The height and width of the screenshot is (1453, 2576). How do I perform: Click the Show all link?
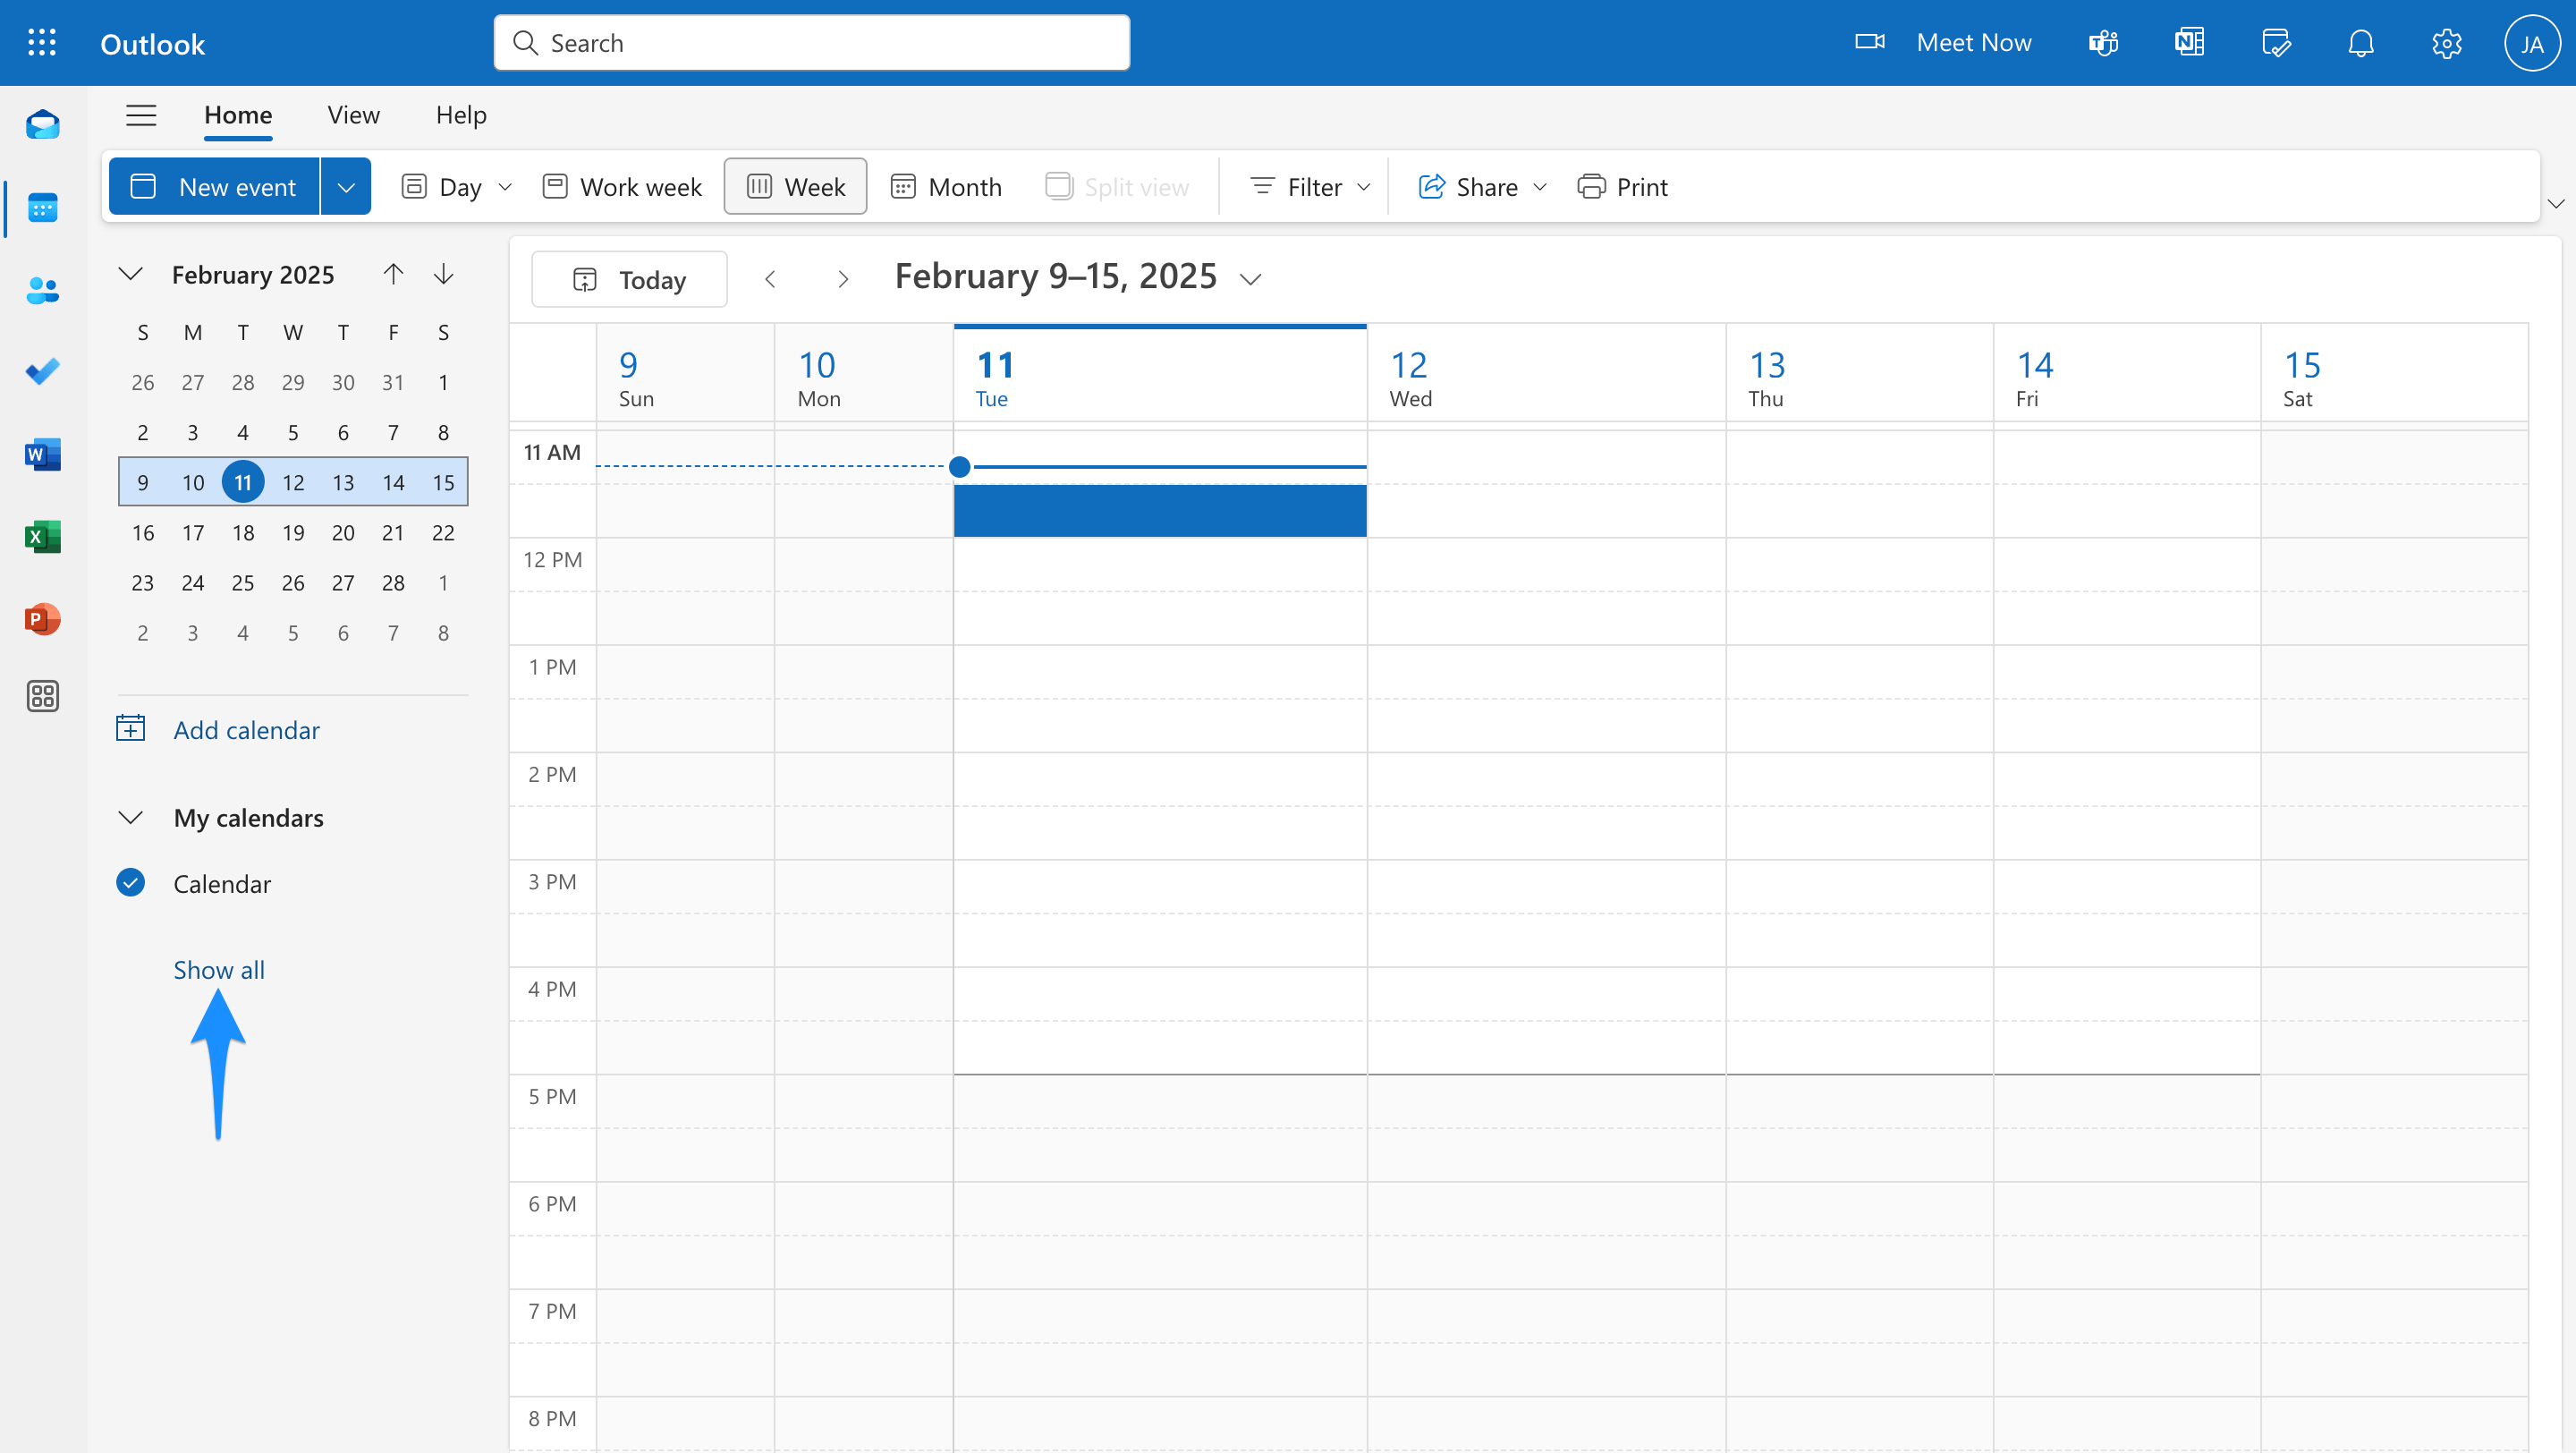click(x=219, y=969)
